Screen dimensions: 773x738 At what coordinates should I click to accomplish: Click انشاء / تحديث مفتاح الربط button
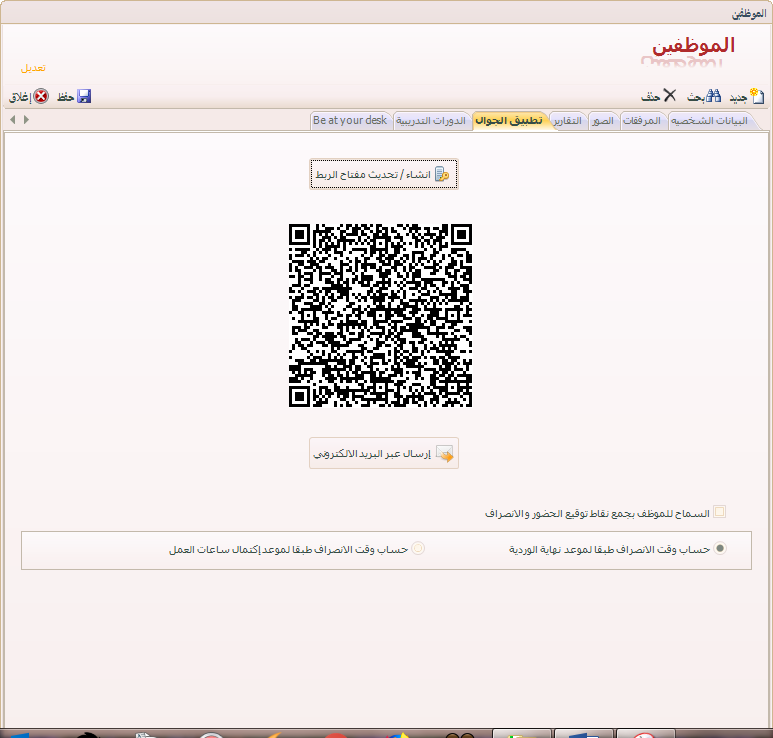pos(384,174)
